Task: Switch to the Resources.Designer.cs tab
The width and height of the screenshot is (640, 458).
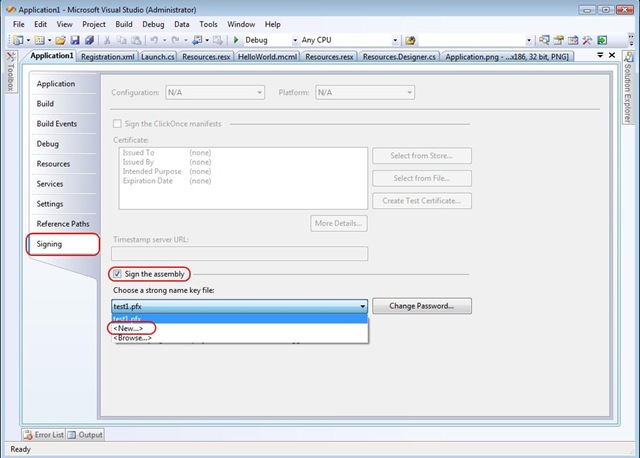Action: pyautogui.click(x=399, y=57)
